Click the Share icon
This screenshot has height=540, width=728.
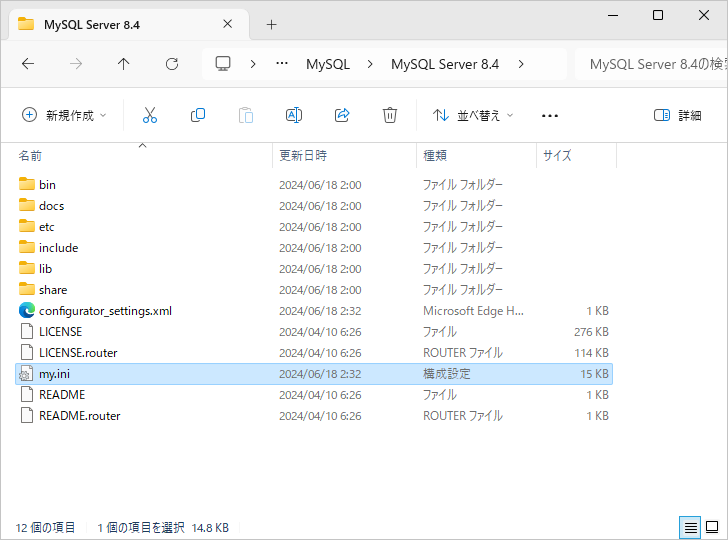pyautogui.click(x=342, y=115)
